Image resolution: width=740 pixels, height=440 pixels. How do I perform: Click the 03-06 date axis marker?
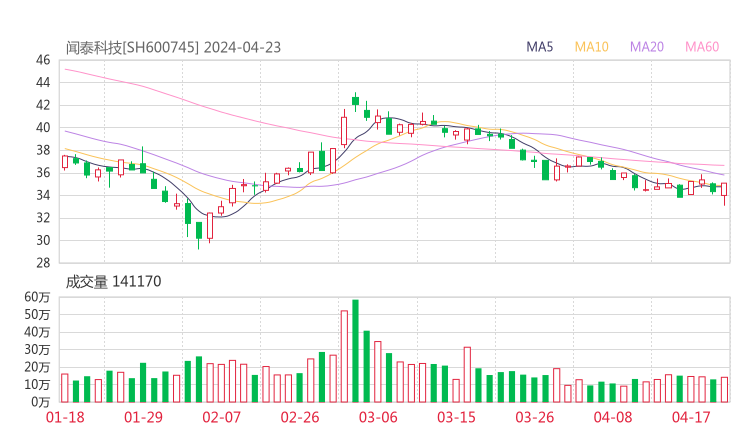pyautogui.click(x=378, y=417)
